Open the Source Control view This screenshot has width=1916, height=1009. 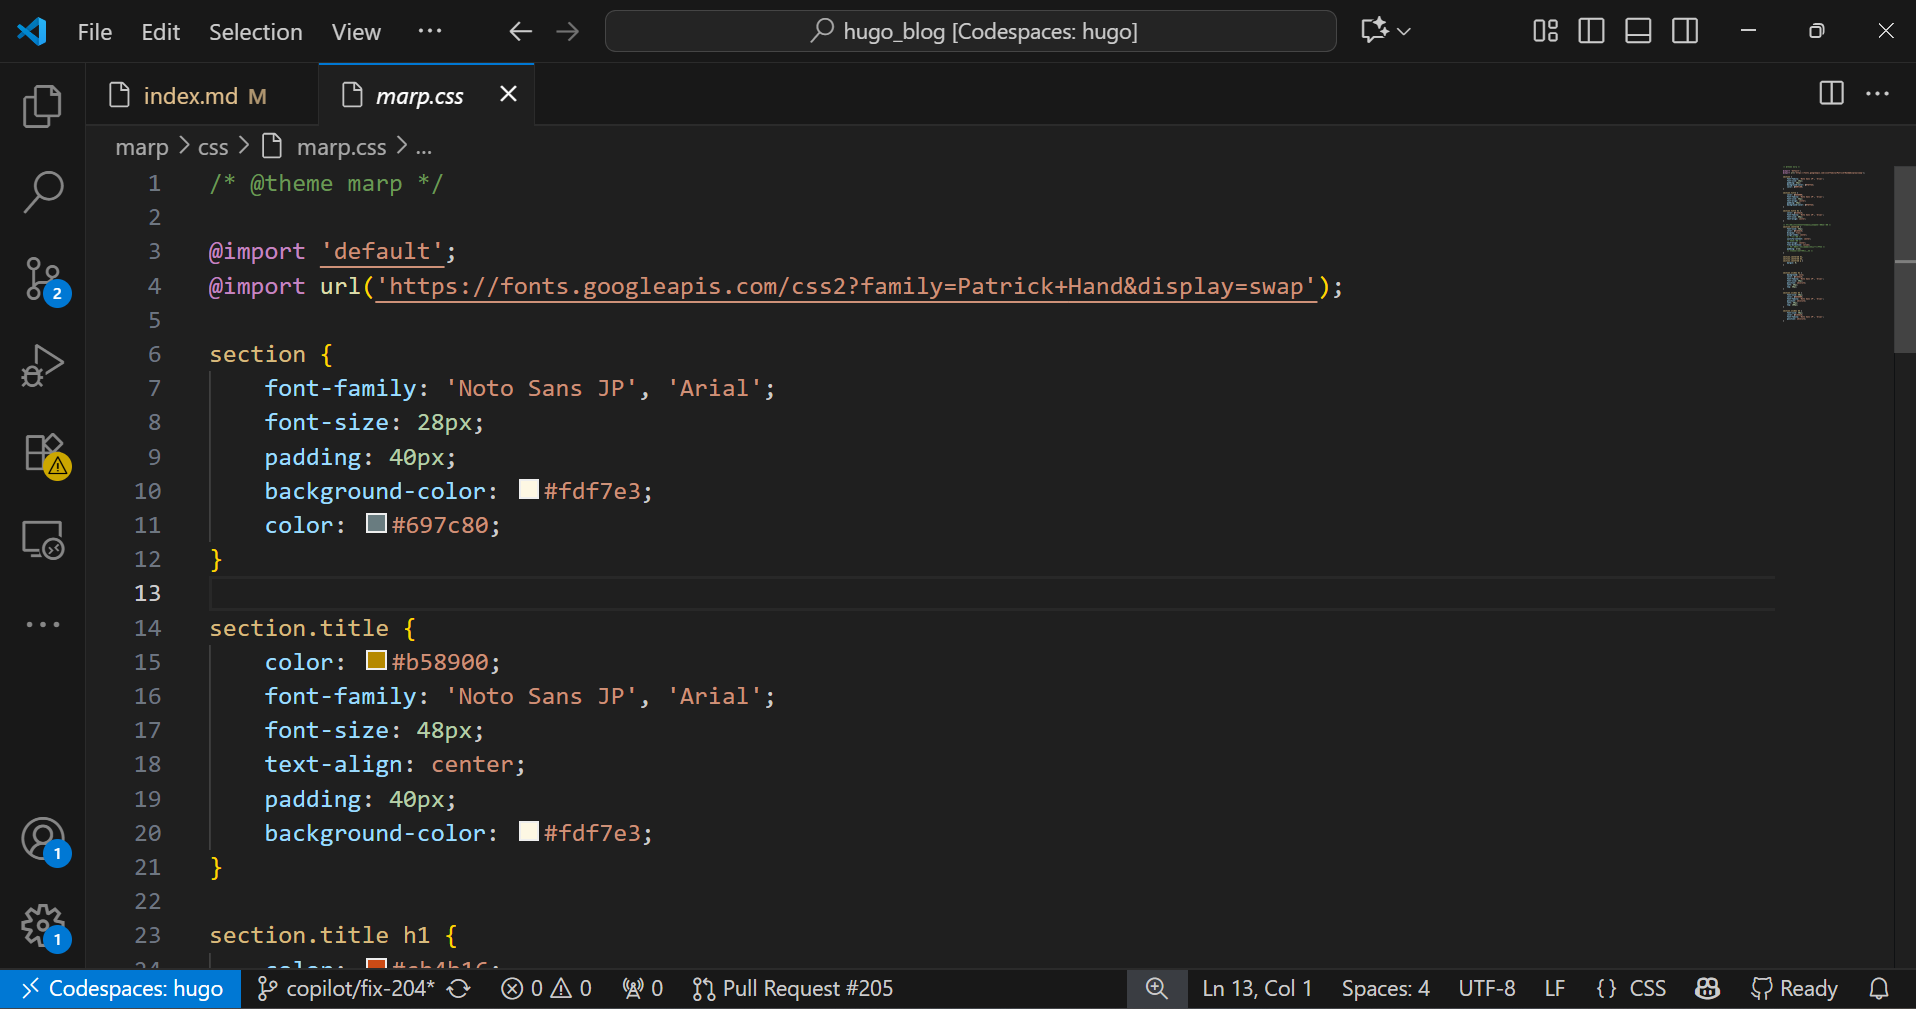click(42, 280)
